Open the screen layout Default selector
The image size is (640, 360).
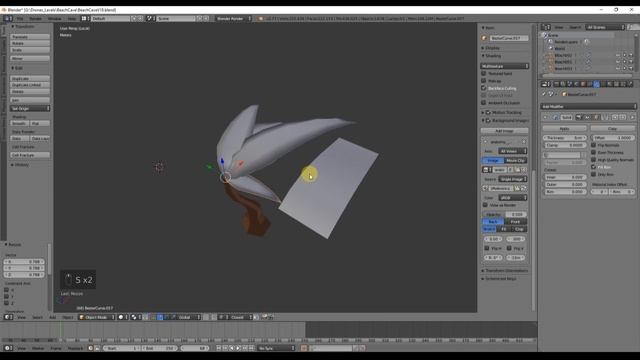click(x=110, y=18)
